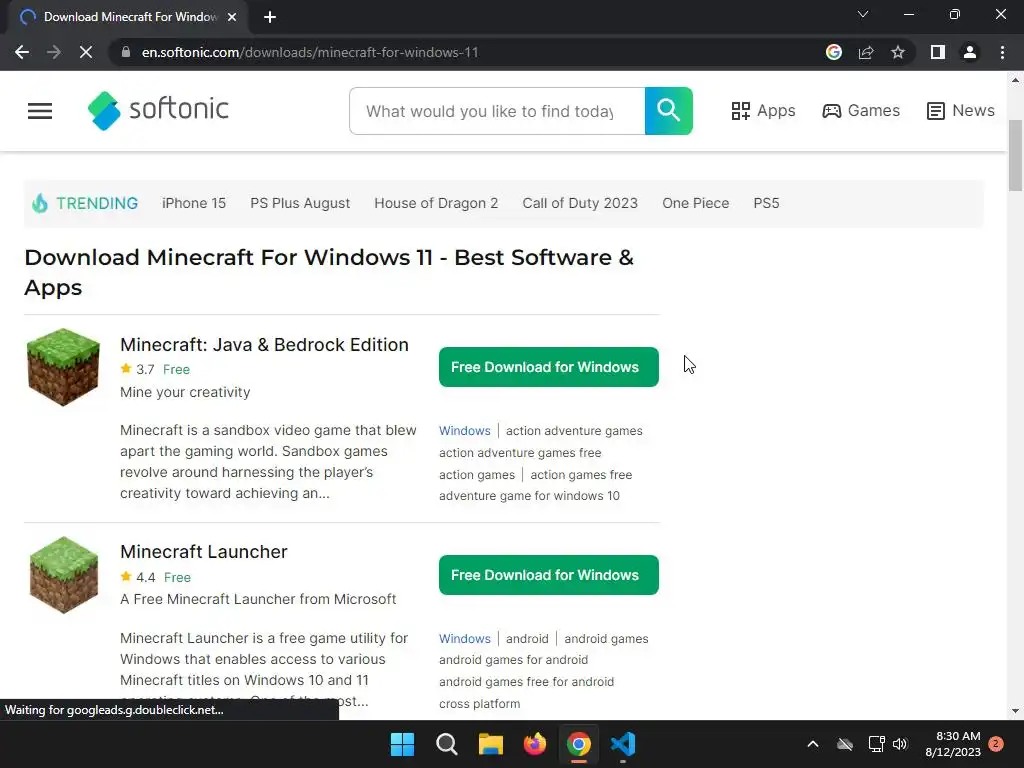Open the 'action games free' tag

click(x=581, y=475)
